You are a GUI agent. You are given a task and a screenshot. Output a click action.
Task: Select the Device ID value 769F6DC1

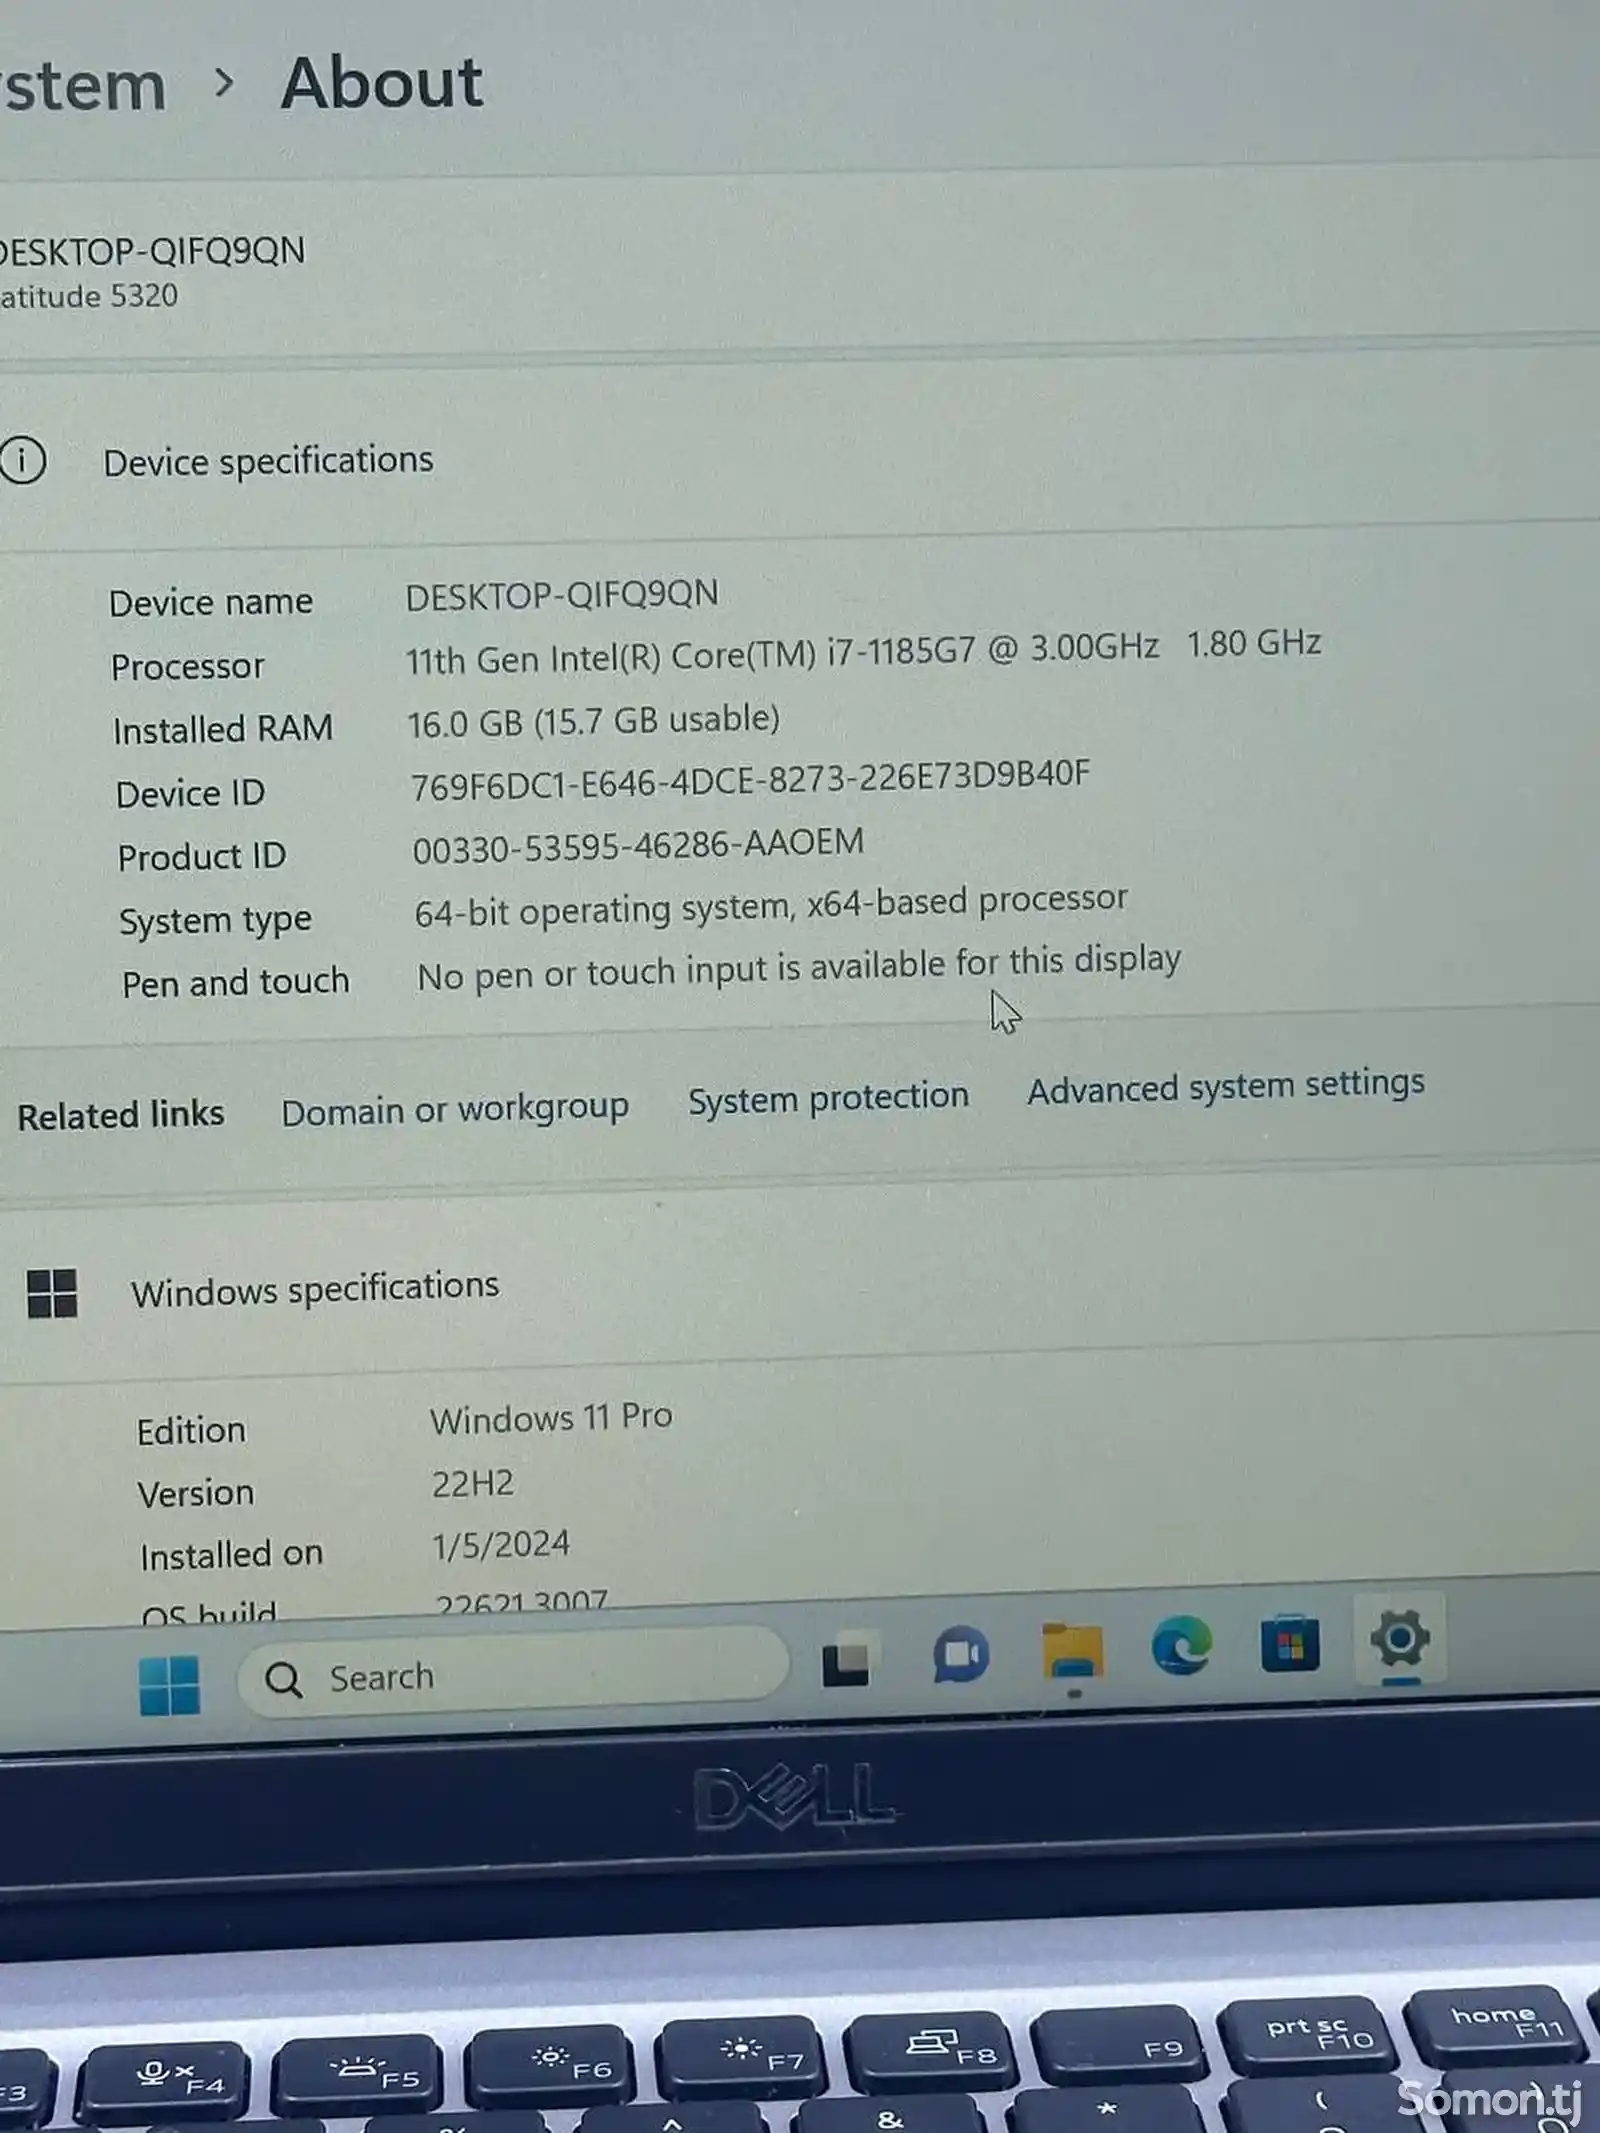click(x=750, y=781)
